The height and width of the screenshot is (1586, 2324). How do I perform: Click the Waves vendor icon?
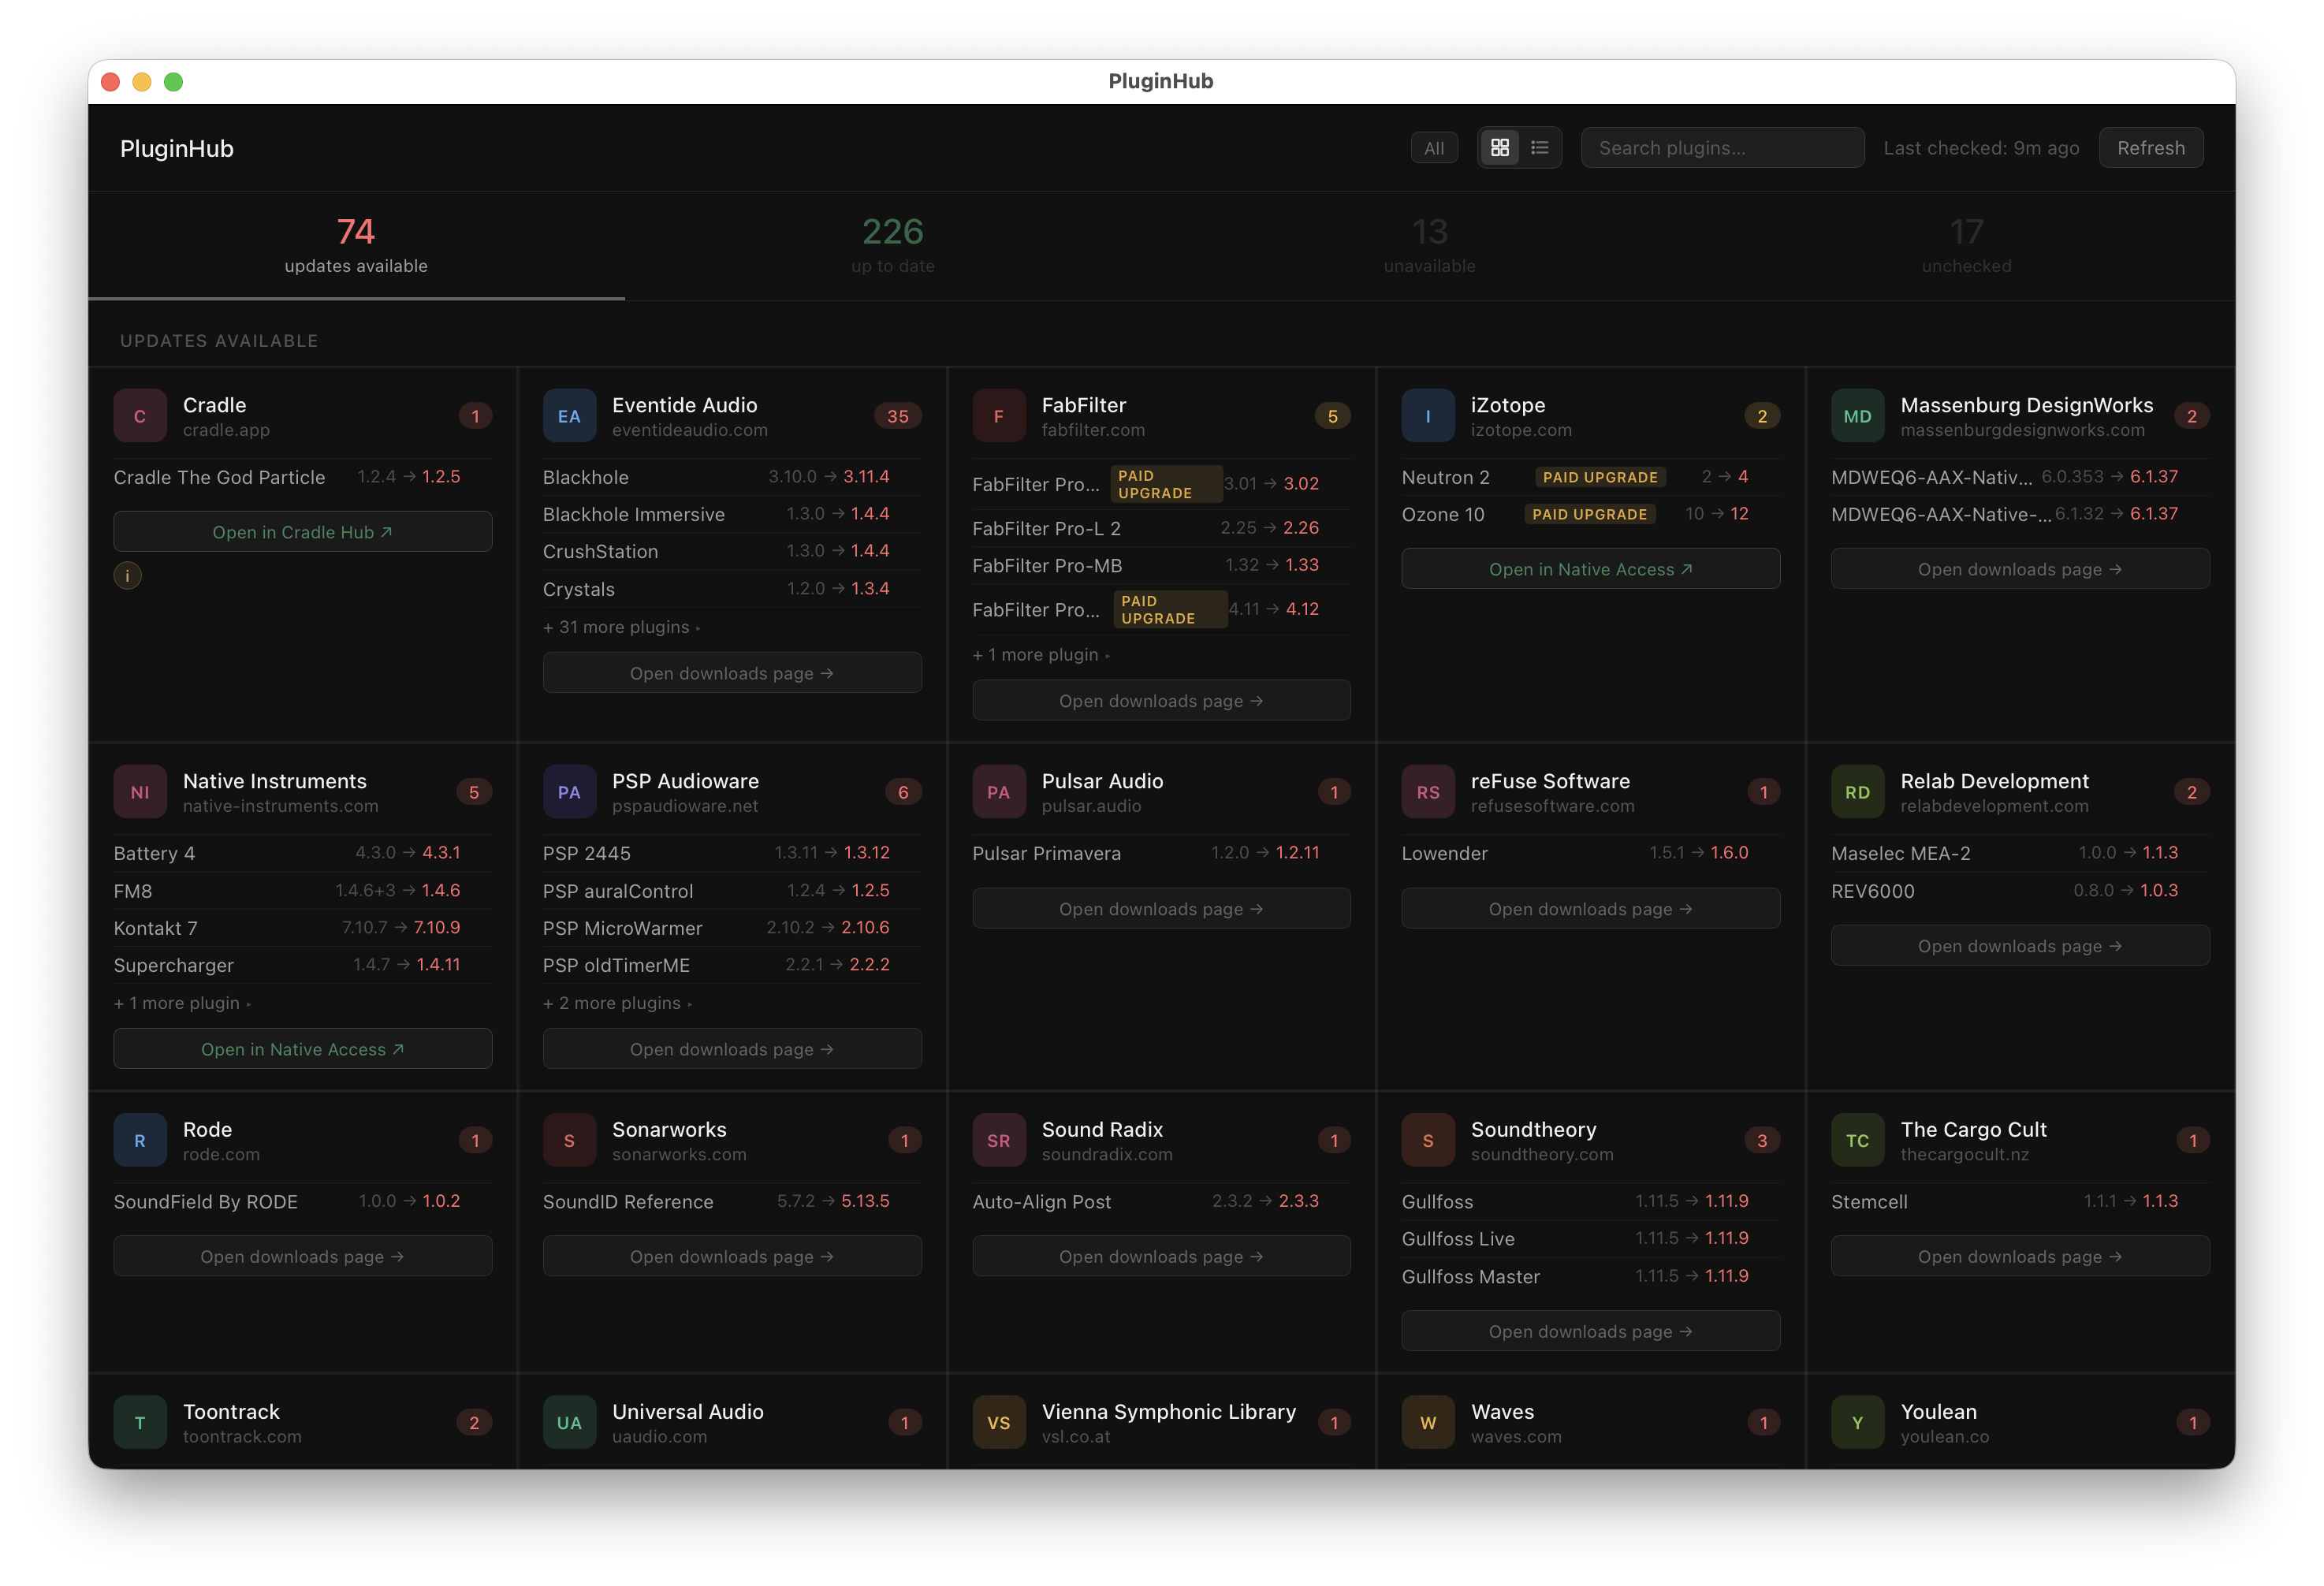pos(1428,1422)
